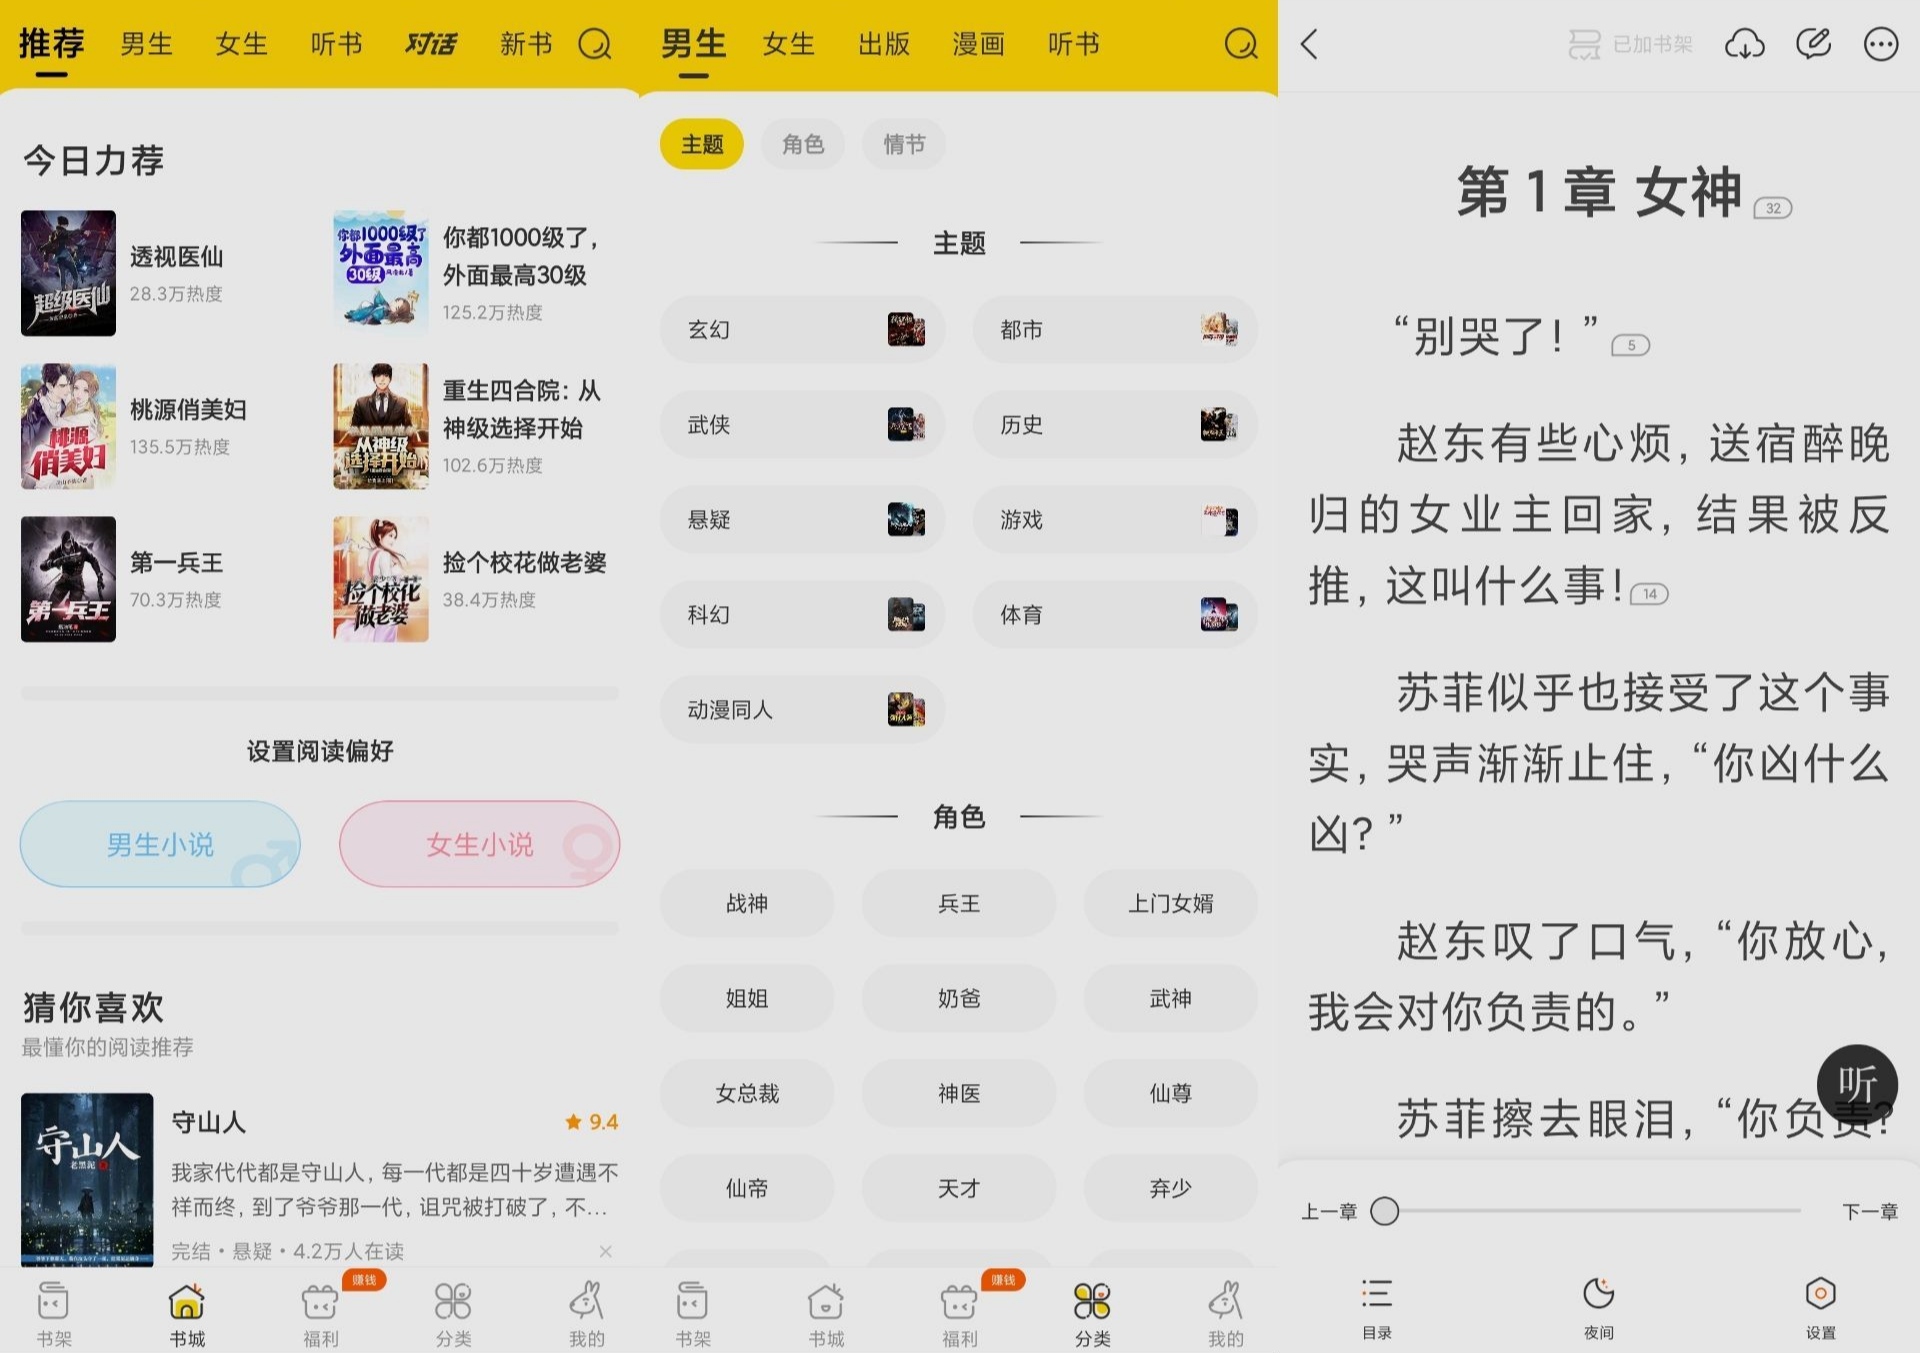This screenshot has height=1353, width=1920.
Task: Open 书架 in the left screen's bottom bar
Action: click(x=53, y=1313)
